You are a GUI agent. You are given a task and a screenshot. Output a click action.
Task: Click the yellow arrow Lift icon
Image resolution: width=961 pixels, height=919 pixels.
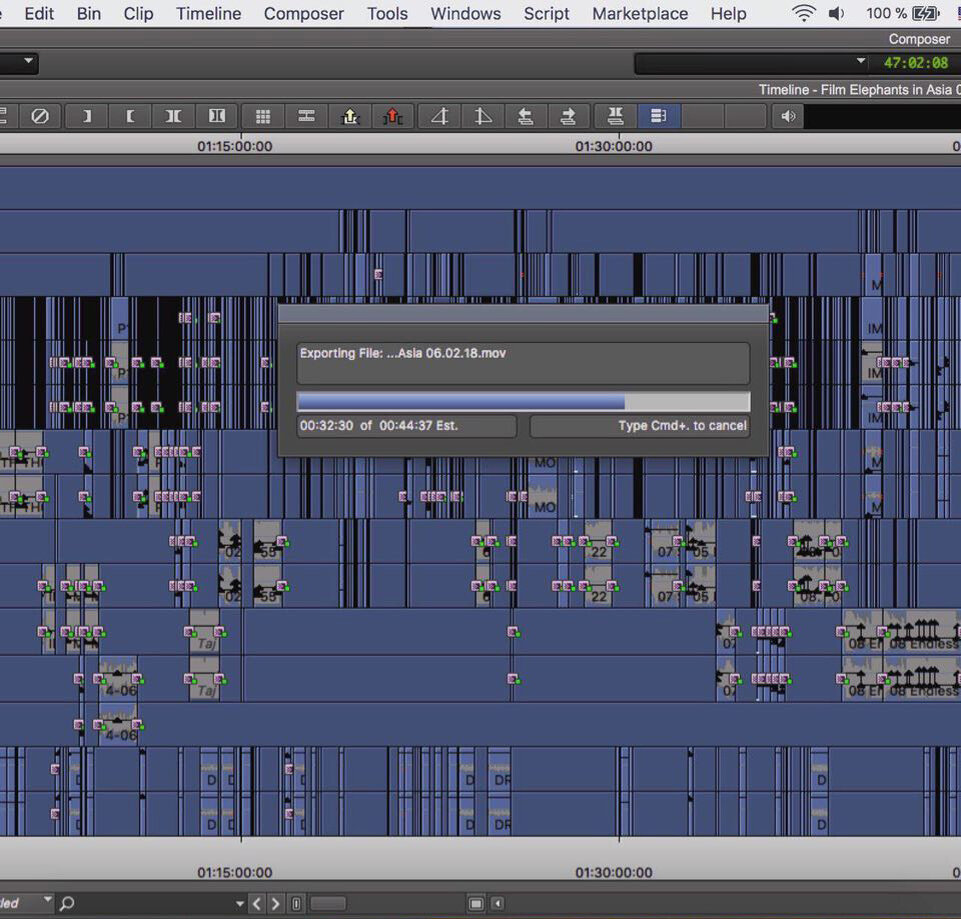click(x=350, y=116)
